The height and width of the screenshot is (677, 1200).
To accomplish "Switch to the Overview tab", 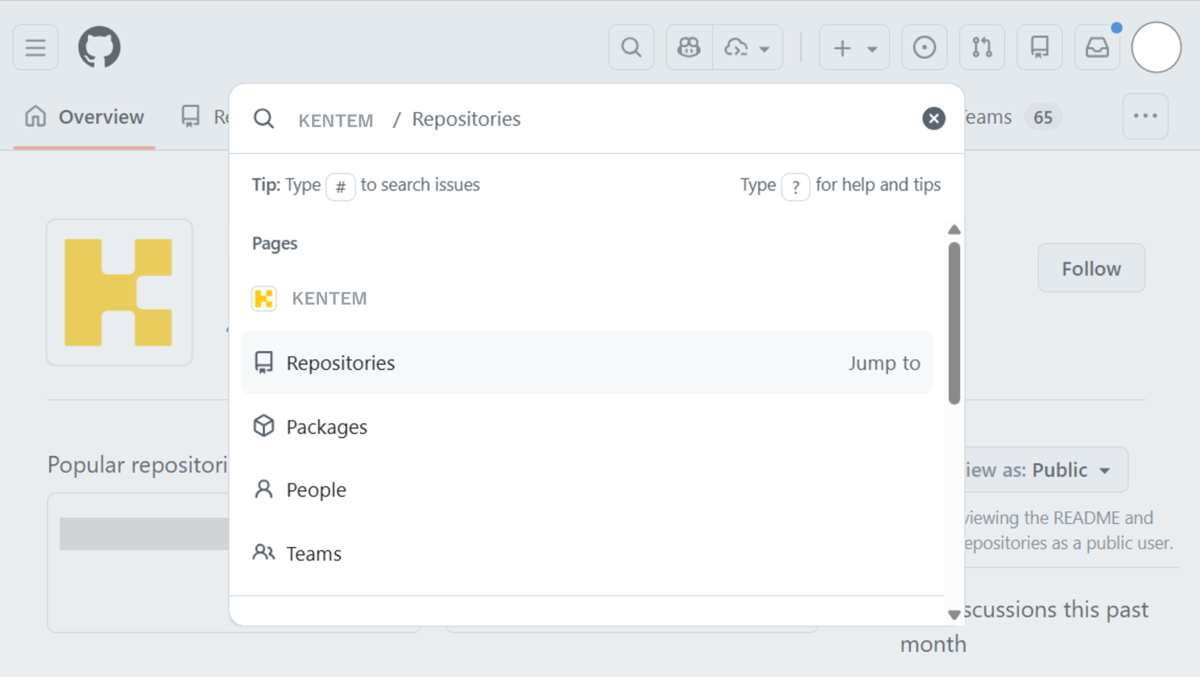I will tap(84, 116).
